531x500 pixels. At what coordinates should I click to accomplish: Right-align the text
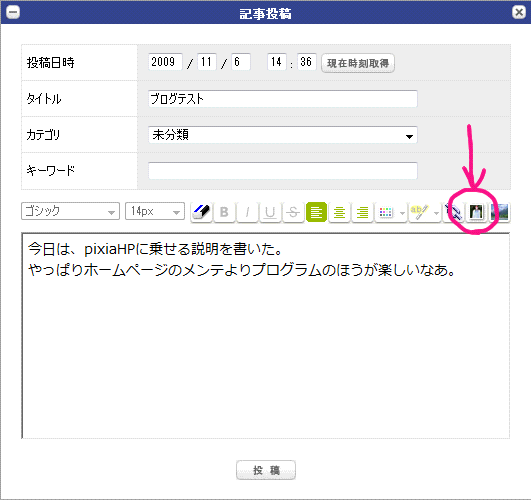[362, 212]
